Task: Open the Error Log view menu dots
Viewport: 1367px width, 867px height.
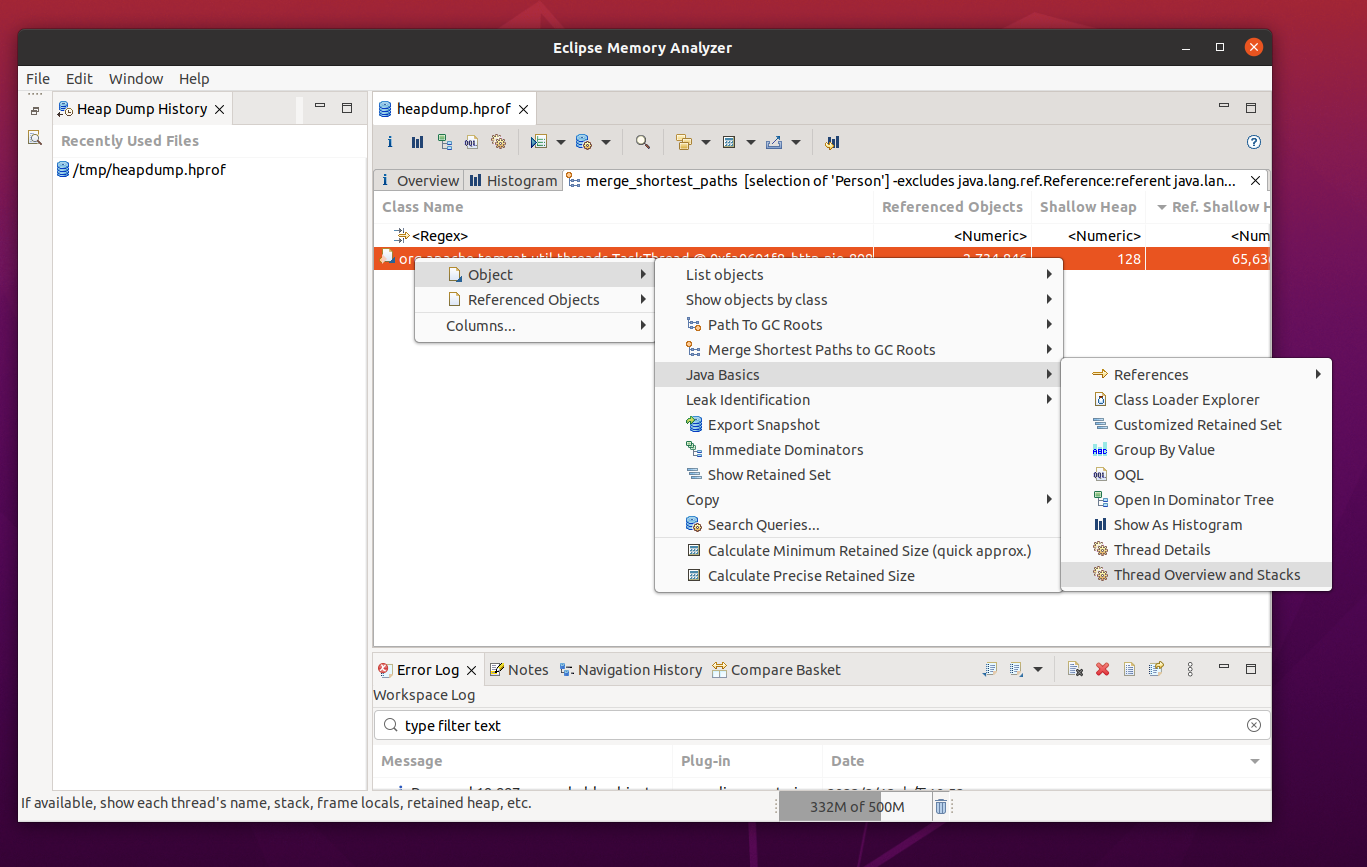Action: [1190, 669]
